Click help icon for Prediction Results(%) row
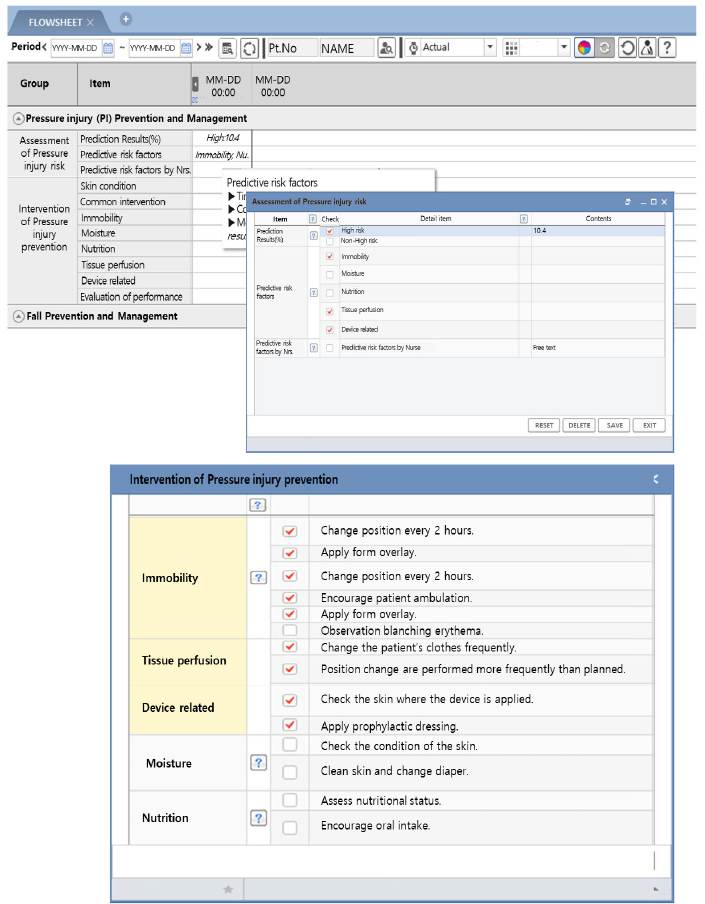This screenshot has width=705, height=904. pyautogui.click(x=314, y=235)
